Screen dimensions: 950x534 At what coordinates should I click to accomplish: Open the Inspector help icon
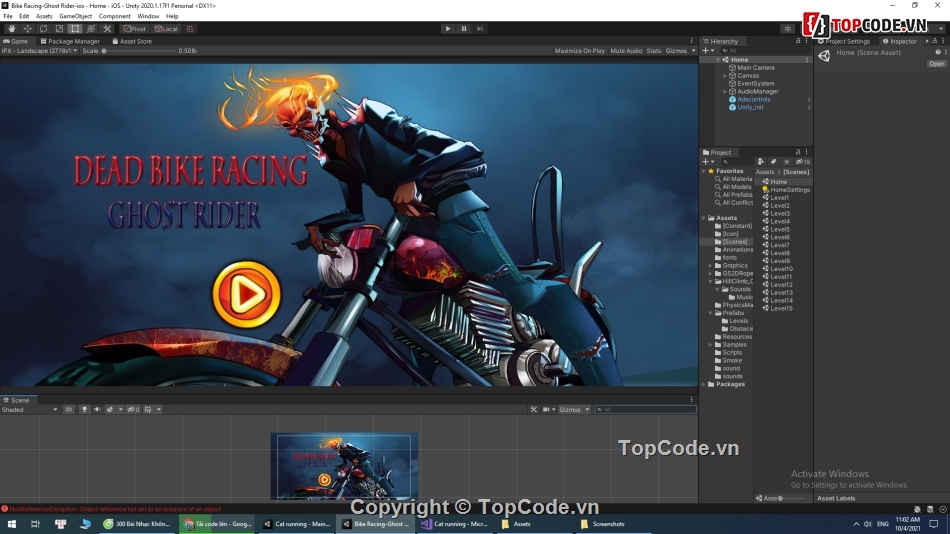pos(938,53)
